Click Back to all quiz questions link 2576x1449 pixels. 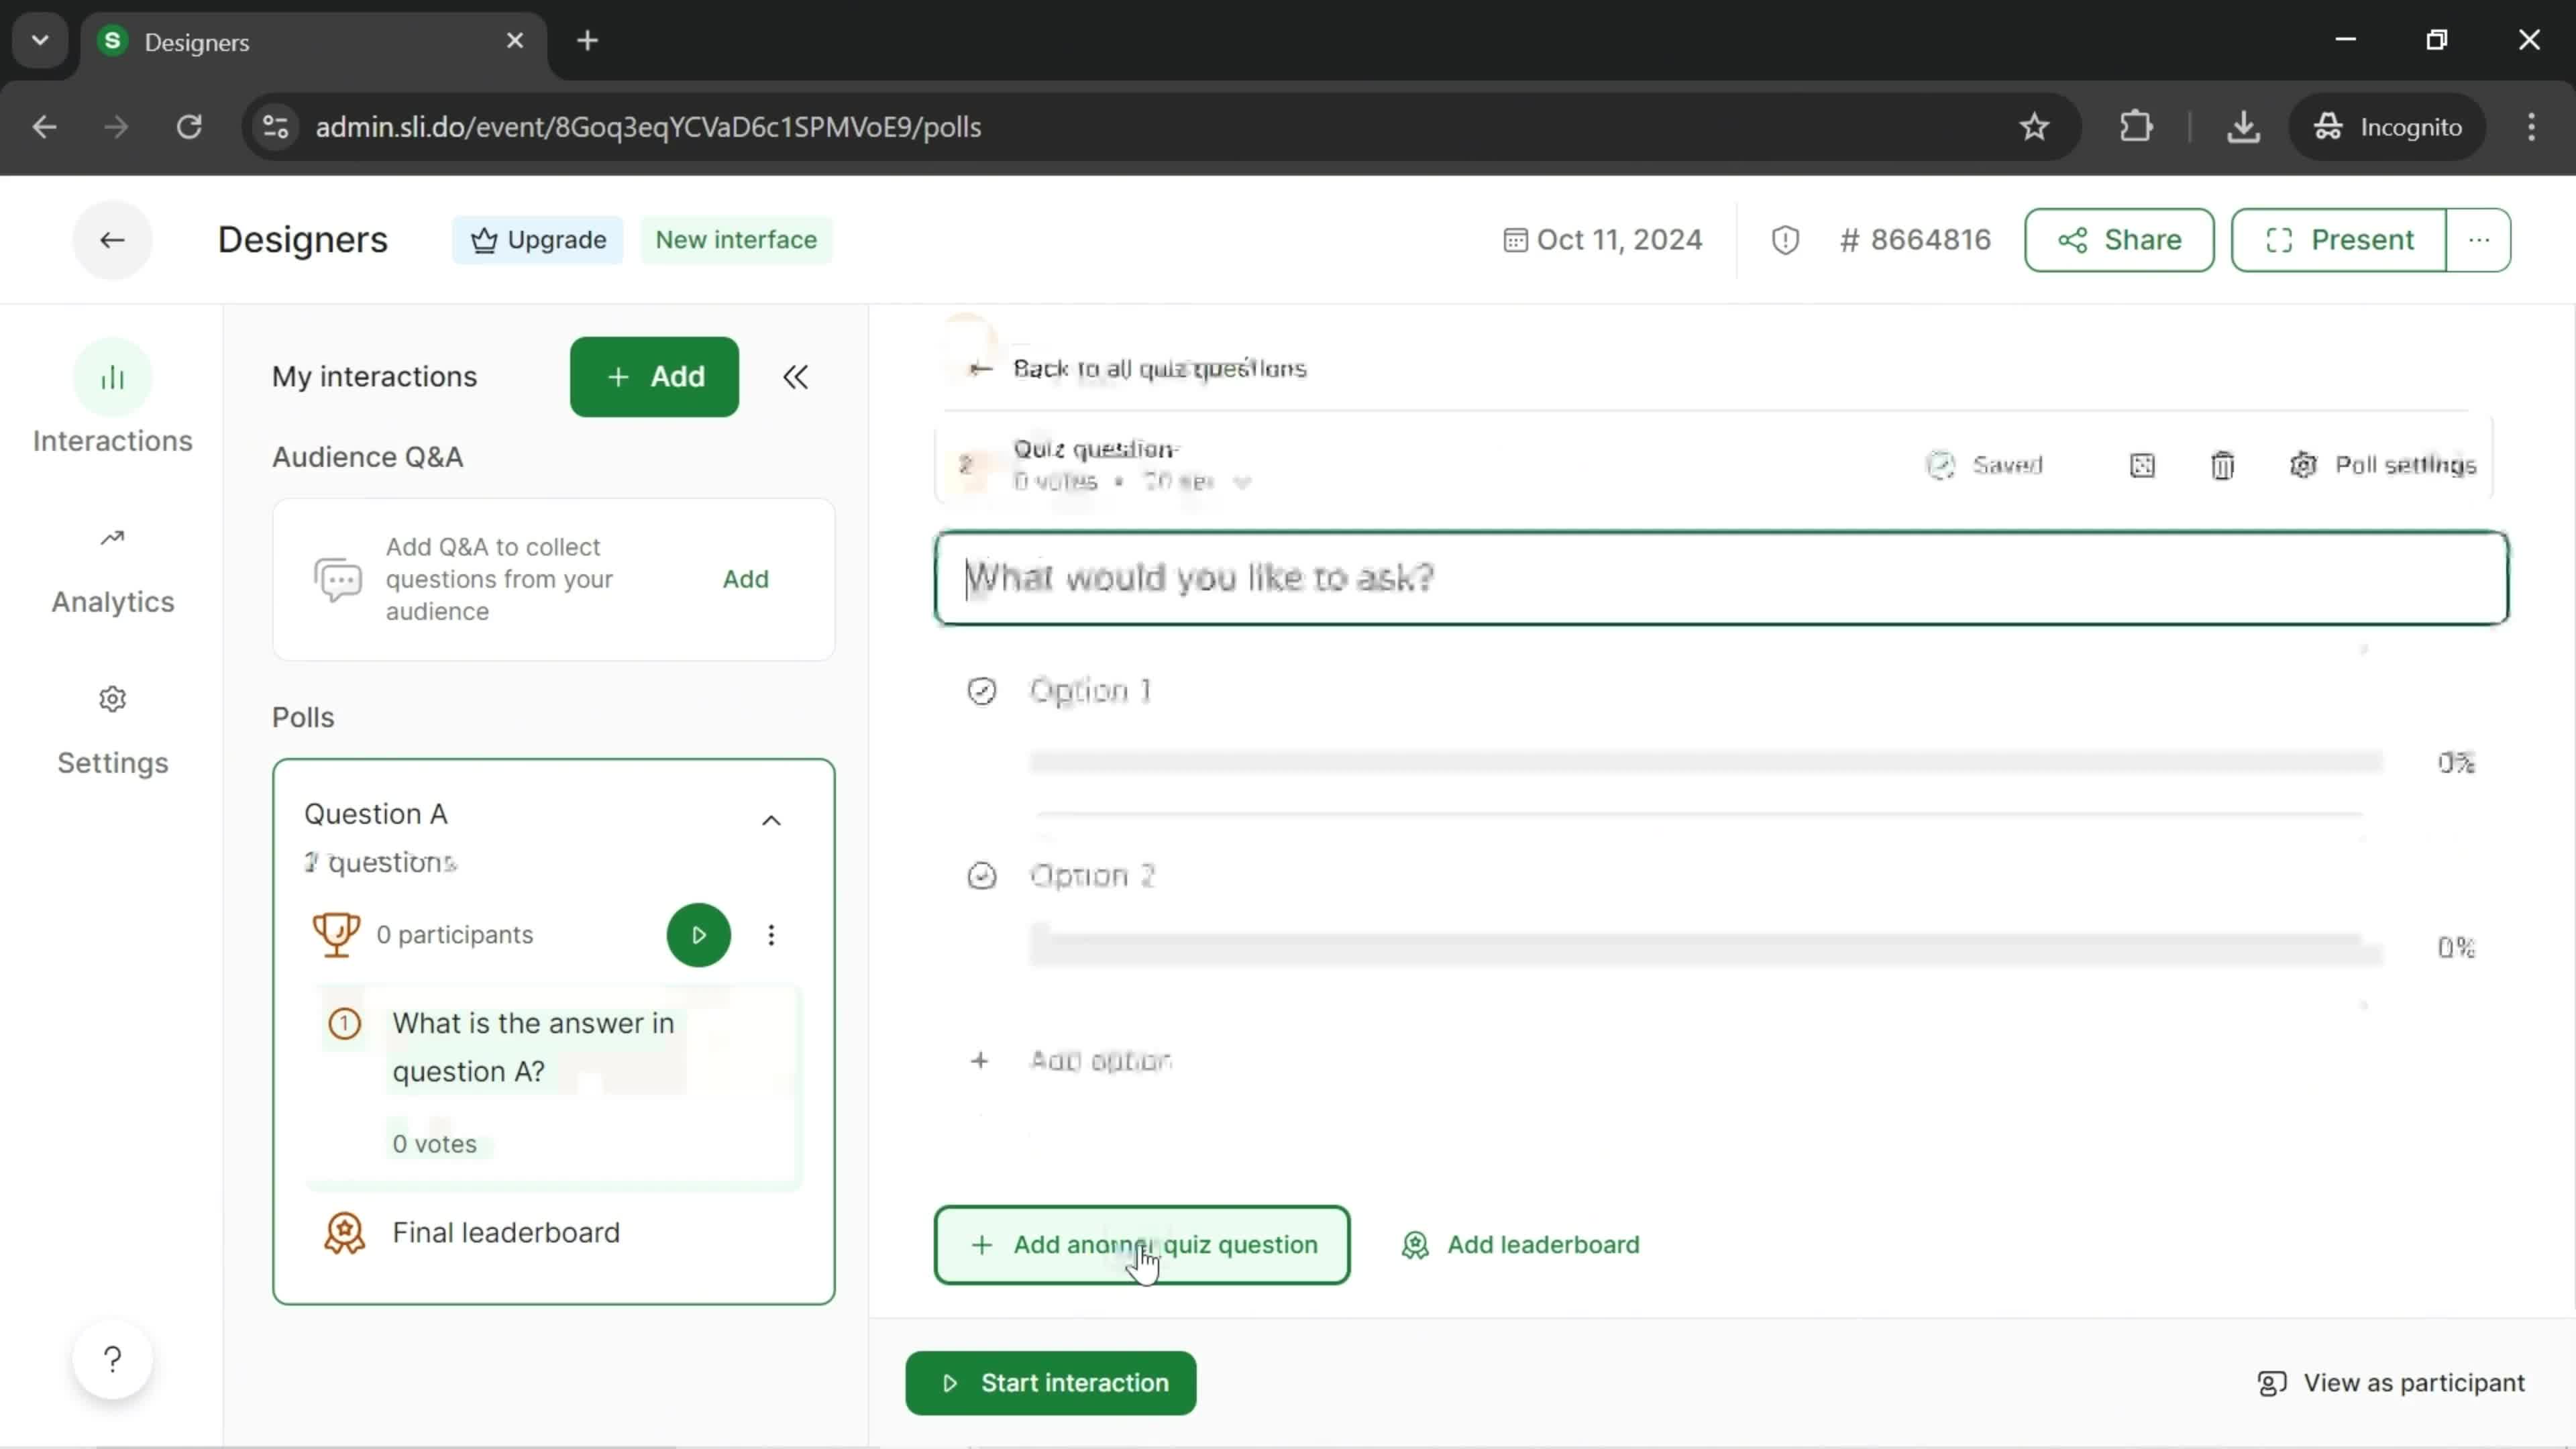[1141, 368]
